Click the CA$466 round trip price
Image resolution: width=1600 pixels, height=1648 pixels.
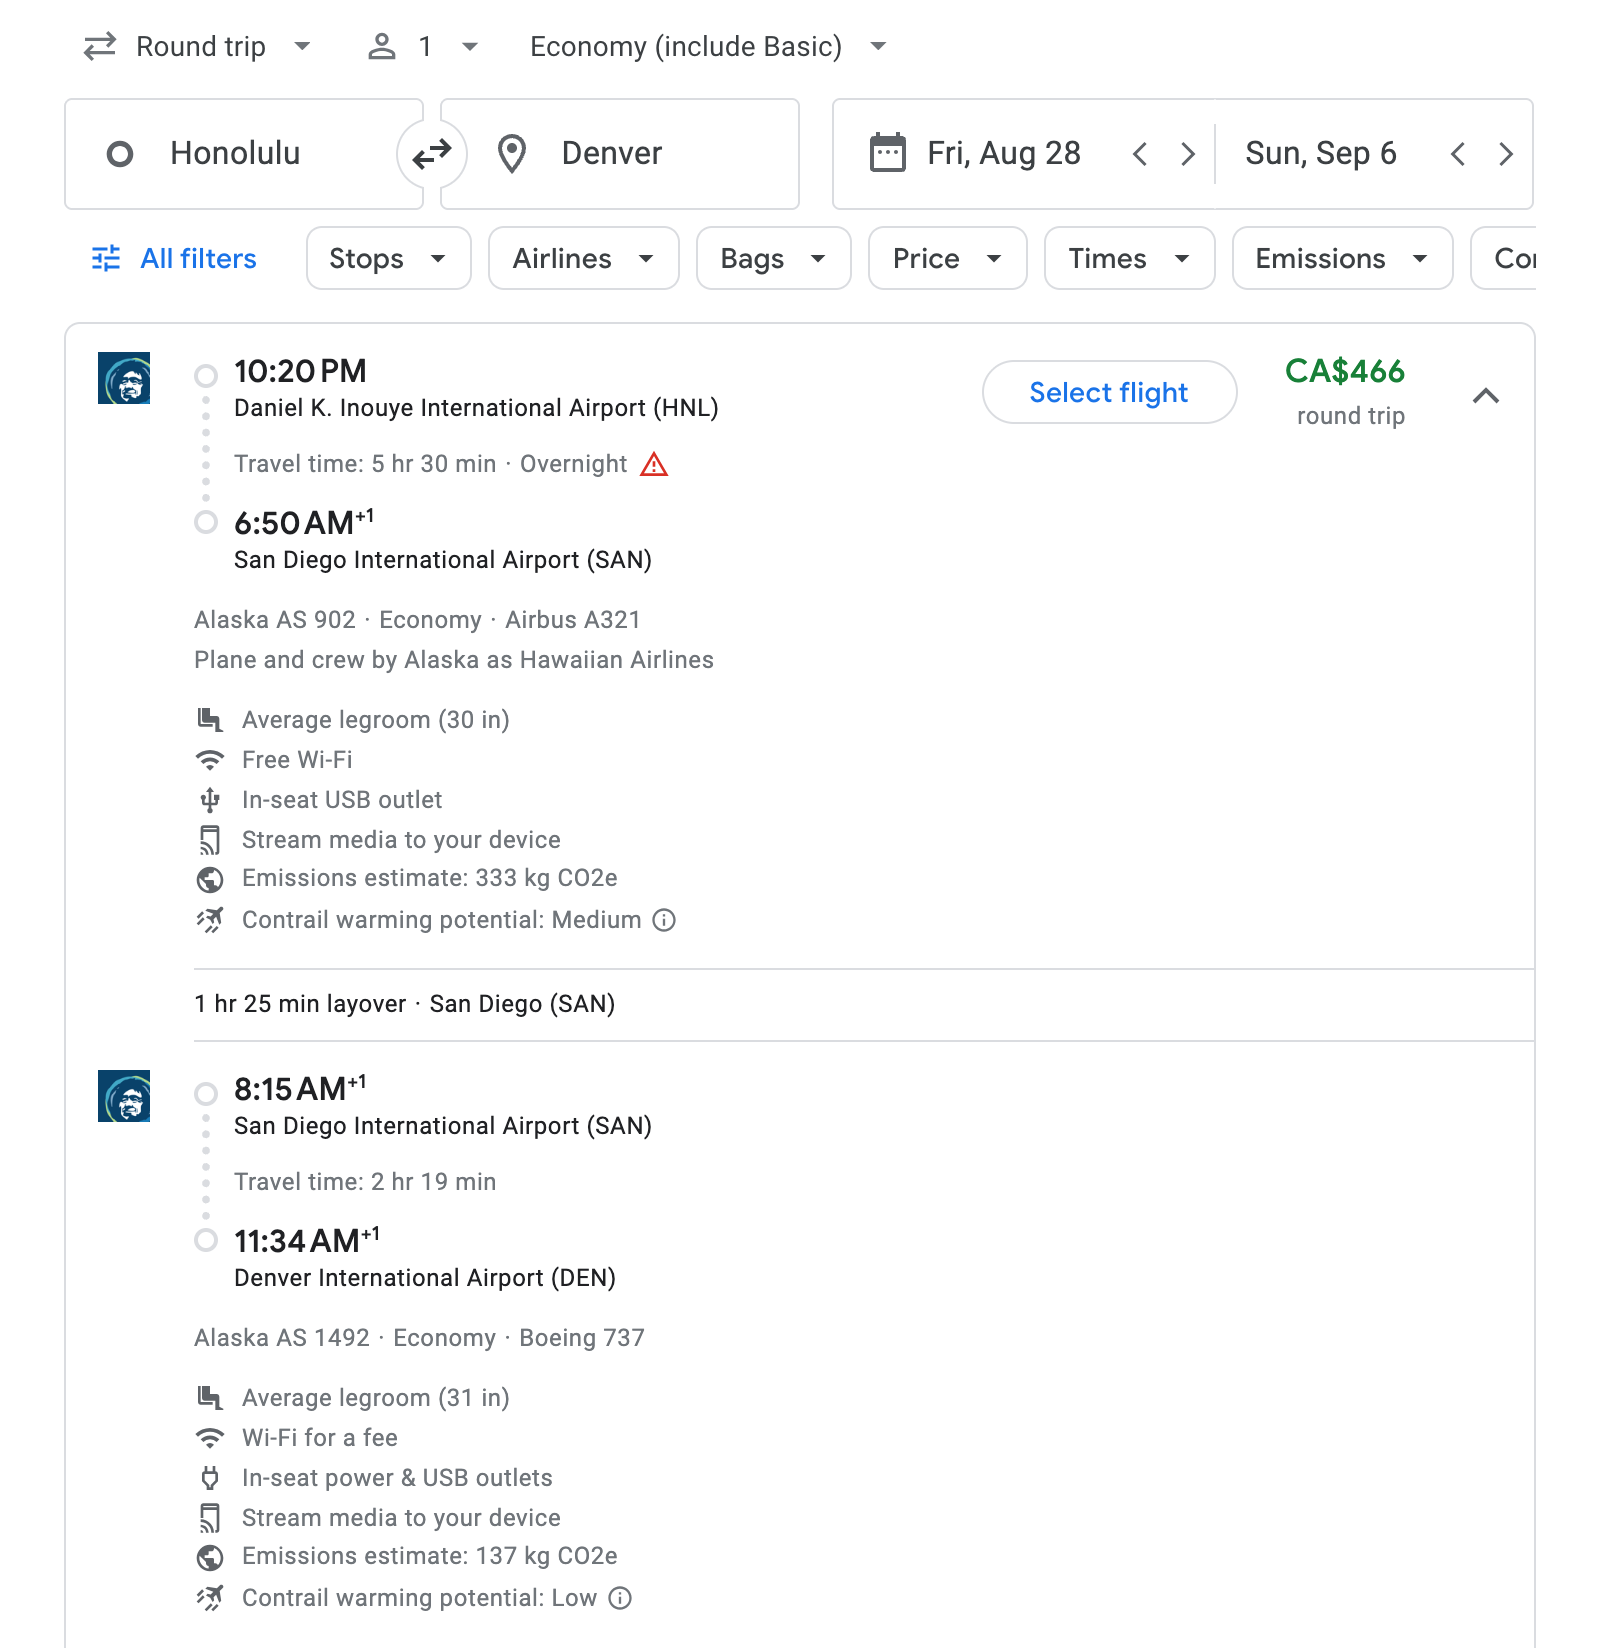(1345, 373)
